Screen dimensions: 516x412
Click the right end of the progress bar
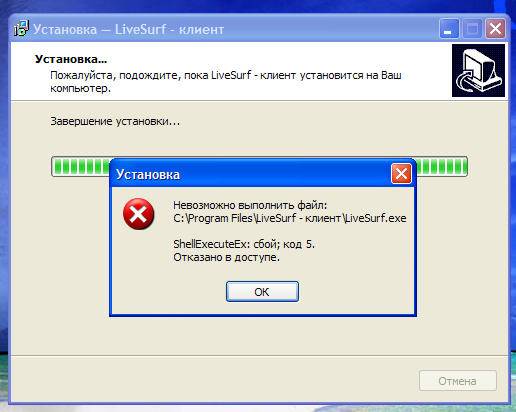click(x=441, y=166)
